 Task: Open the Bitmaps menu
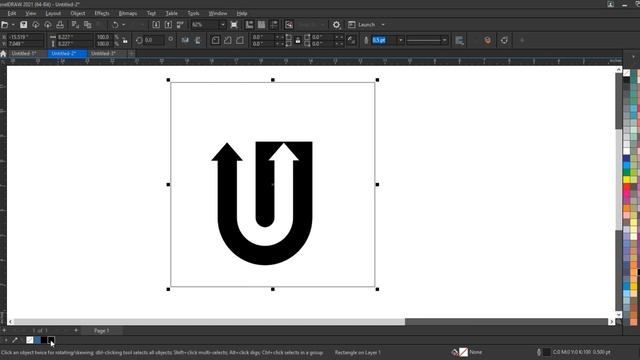click(128, 13)
